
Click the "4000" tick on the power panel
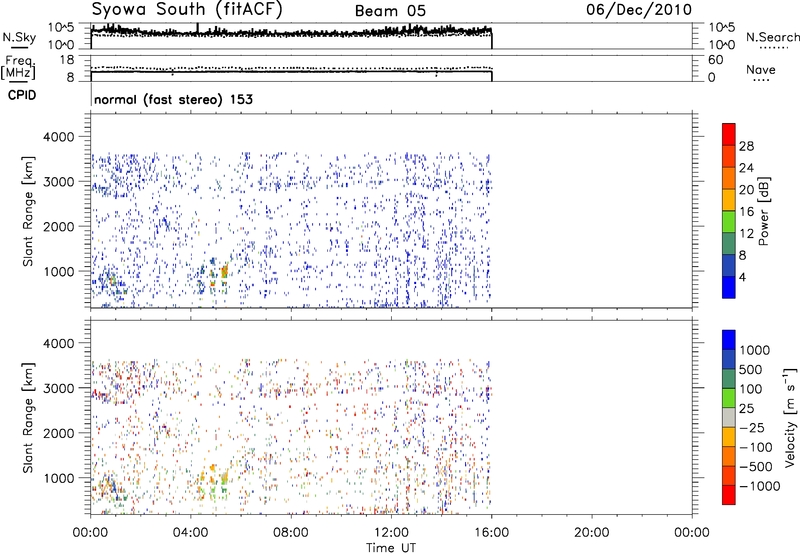(59, 137)
